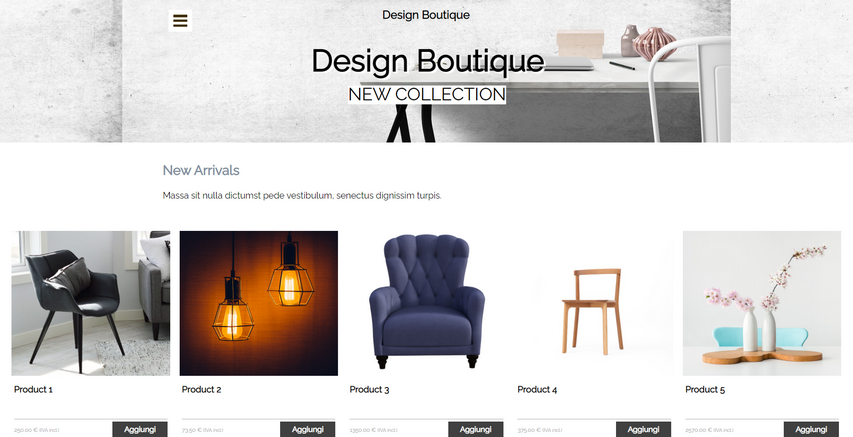This screenshot has width=853, height=437.
Task: Open the wooden chair product image
Action: [594, 303]
